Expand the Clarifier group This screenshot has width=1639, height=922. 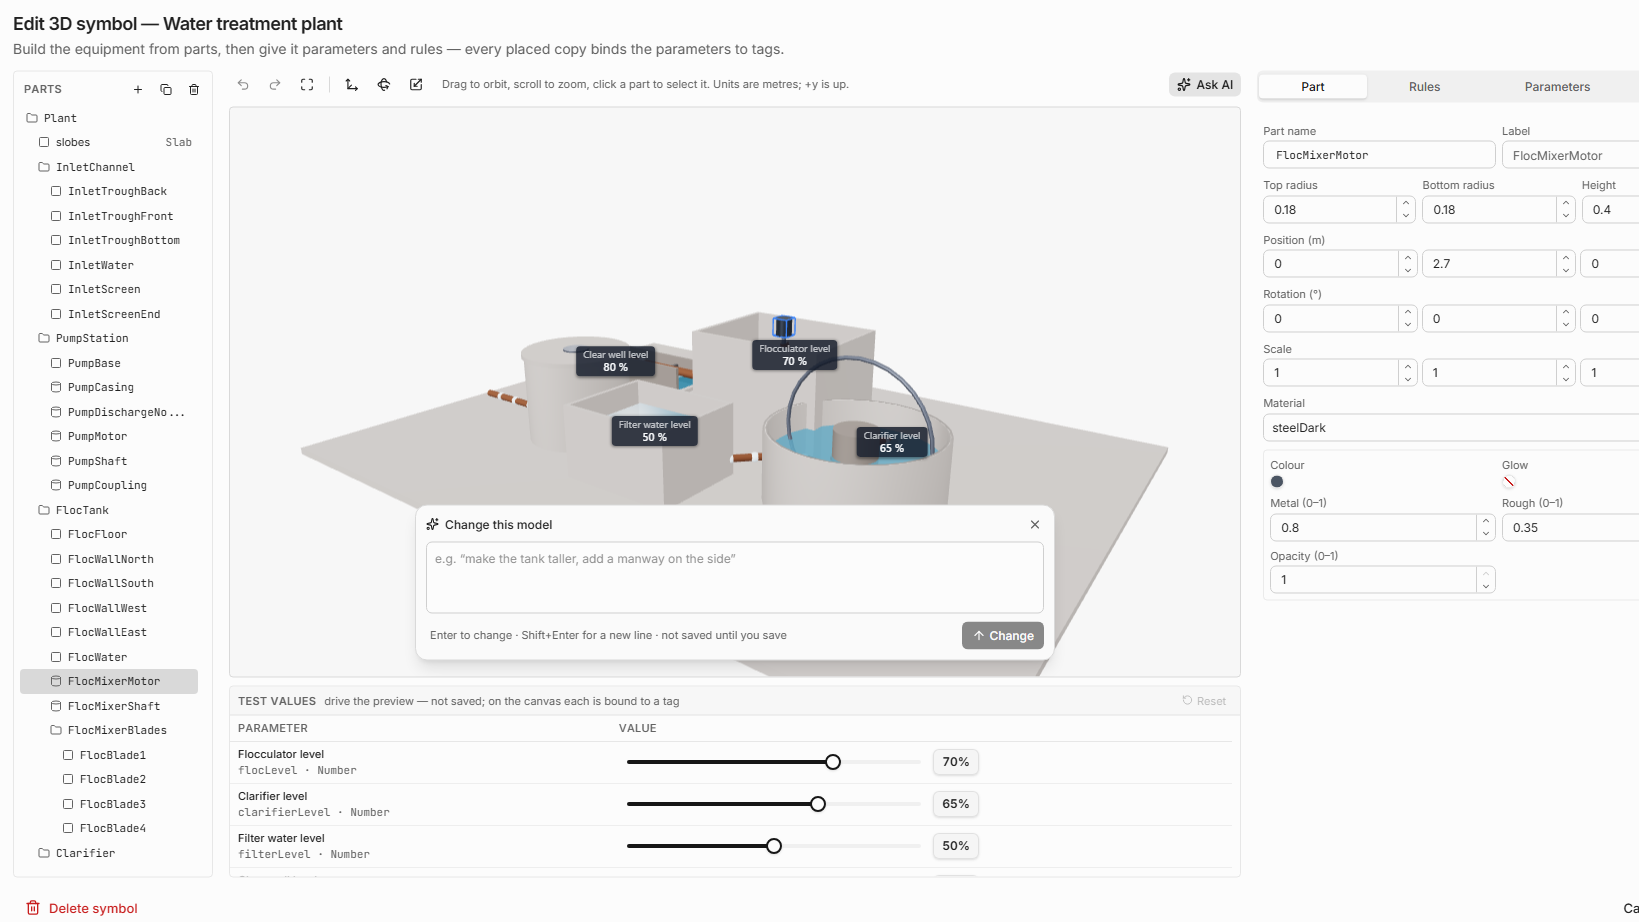[44, 854]
